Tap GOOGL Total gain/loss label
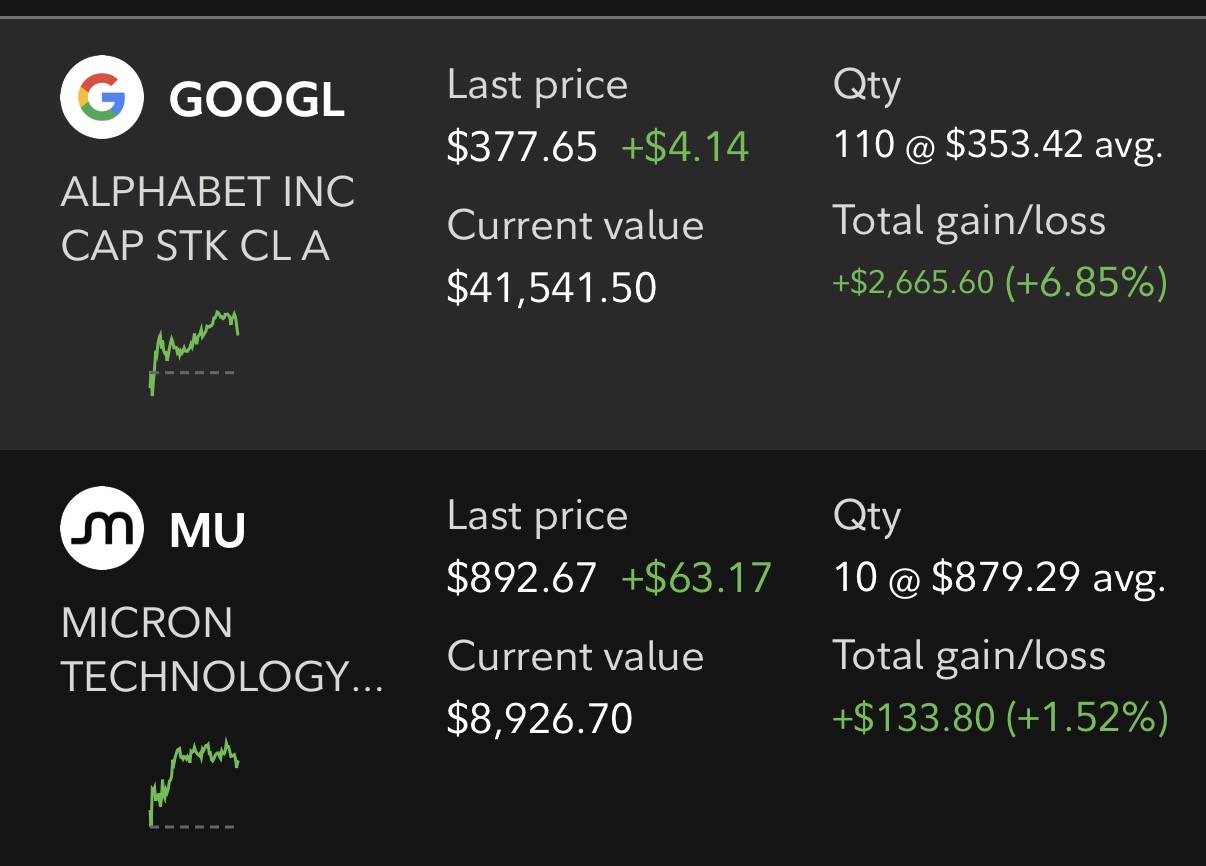1206x866 pixels. click(970, 220)
